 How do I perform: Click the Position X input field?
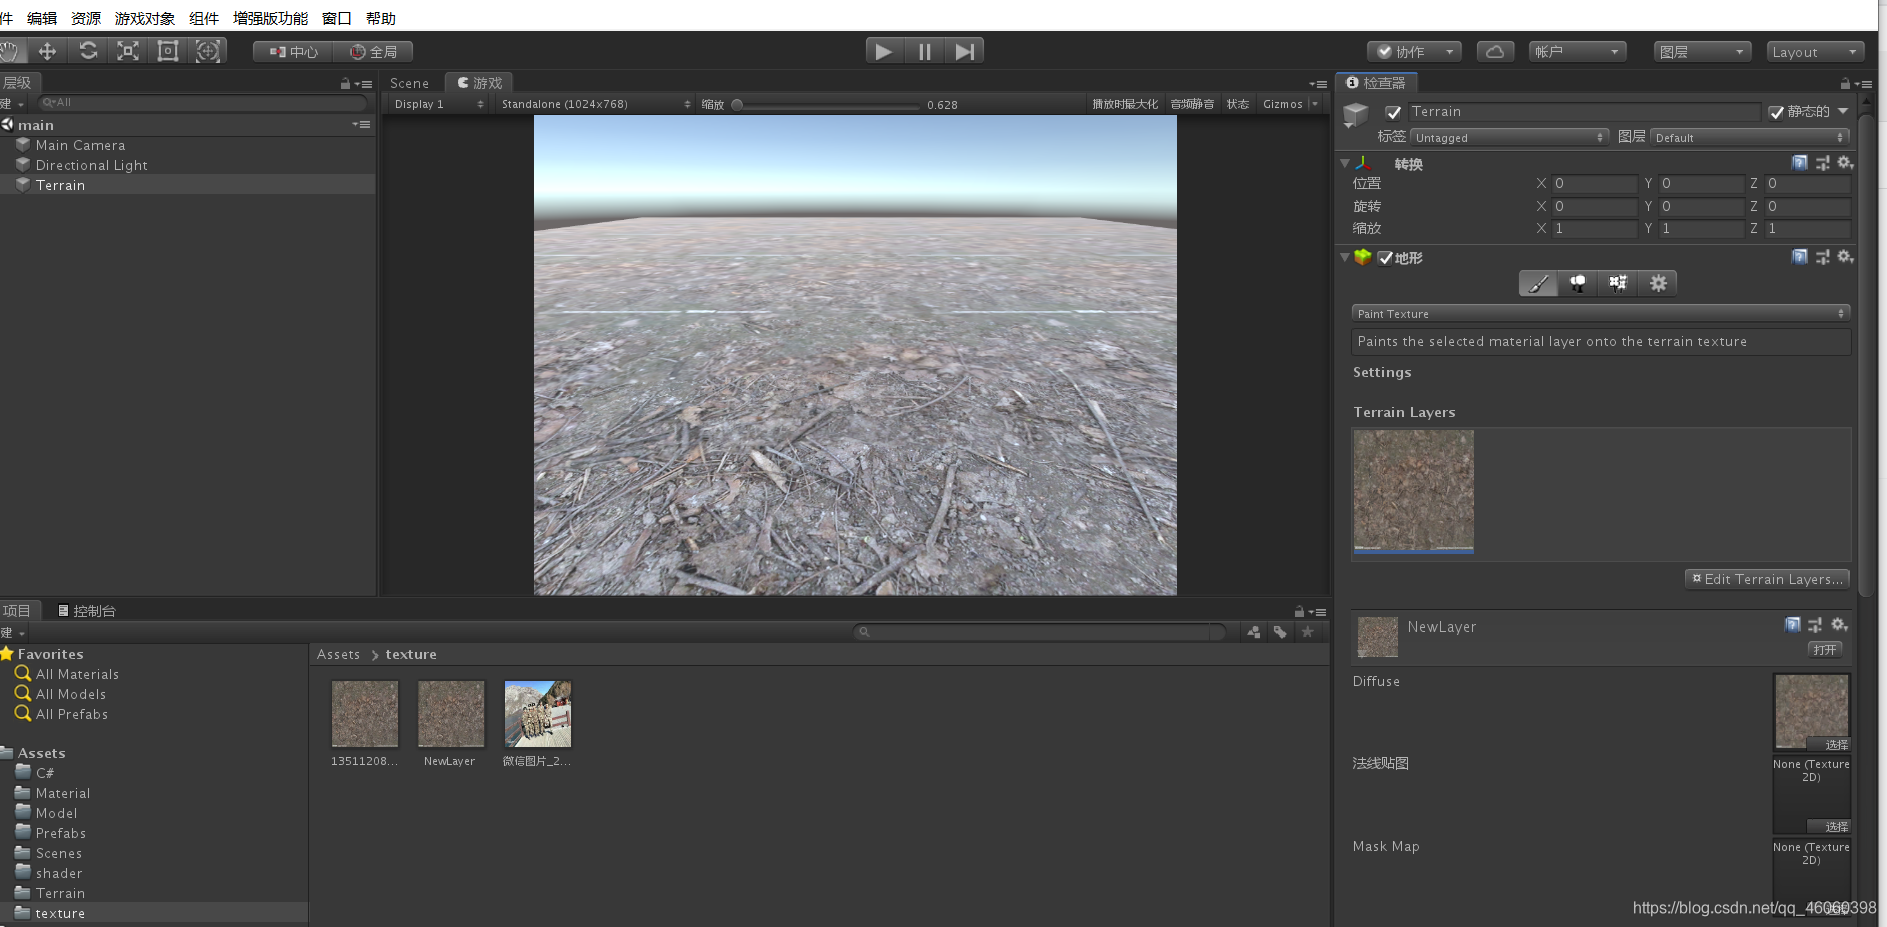point(1596,184)
